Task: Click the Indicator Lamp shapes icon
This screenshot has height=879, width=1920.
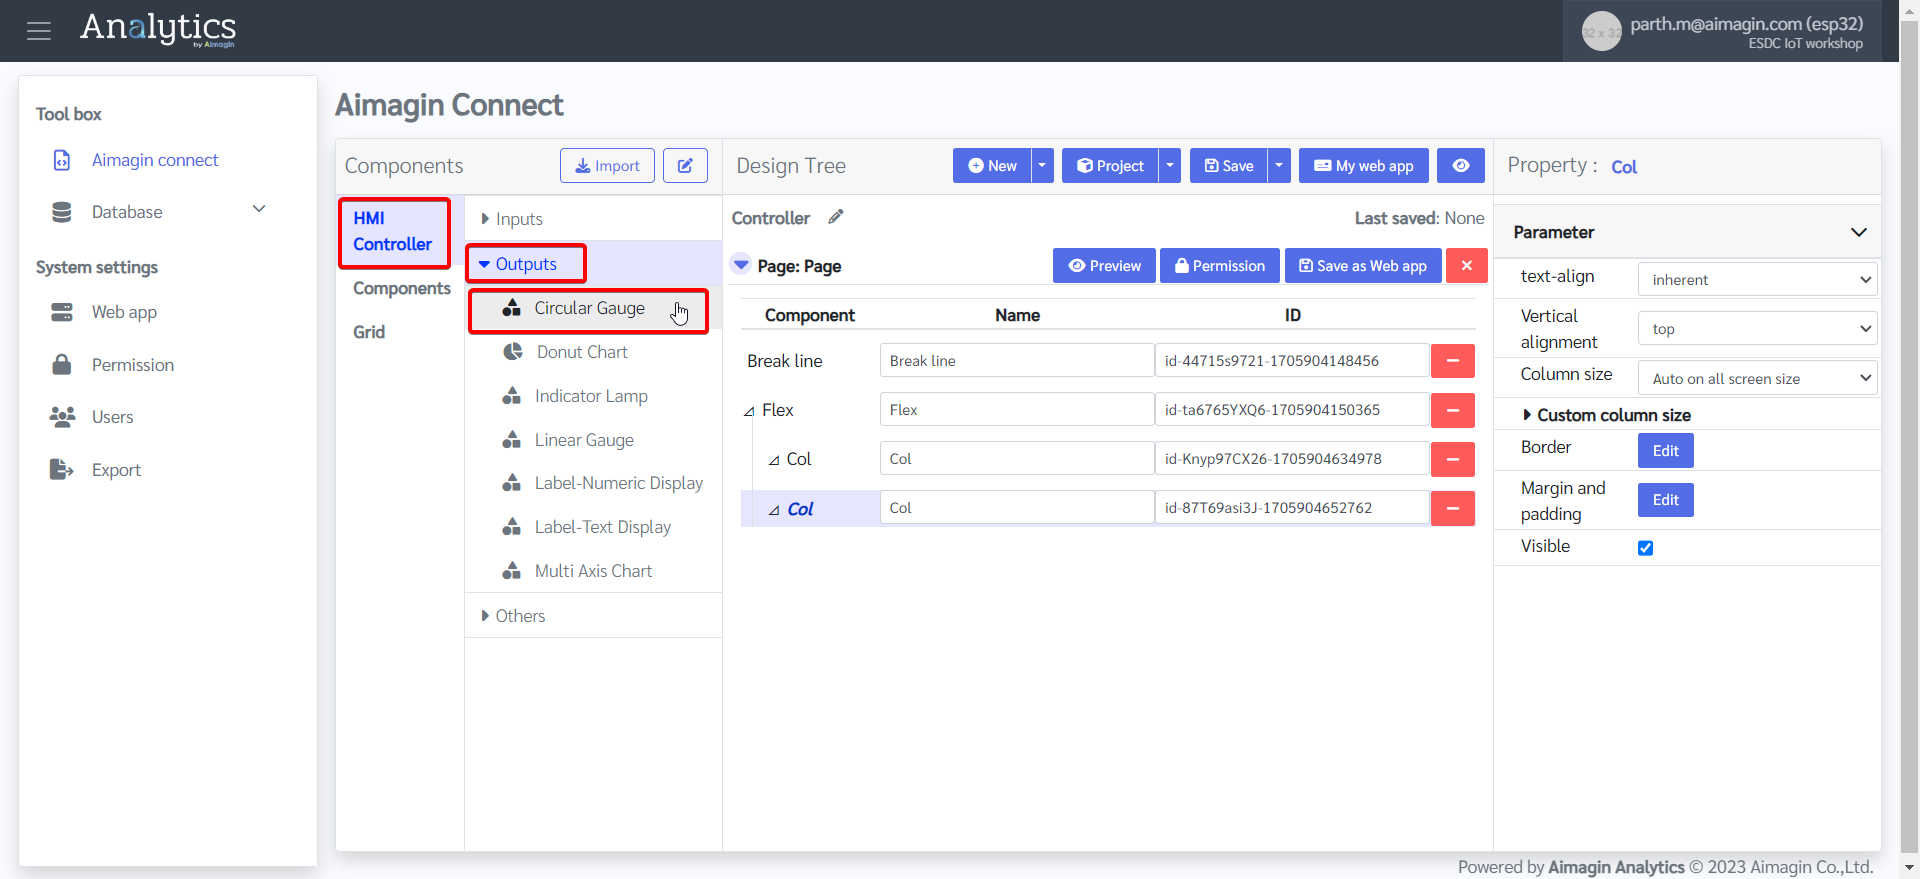Action: point(512,396)
